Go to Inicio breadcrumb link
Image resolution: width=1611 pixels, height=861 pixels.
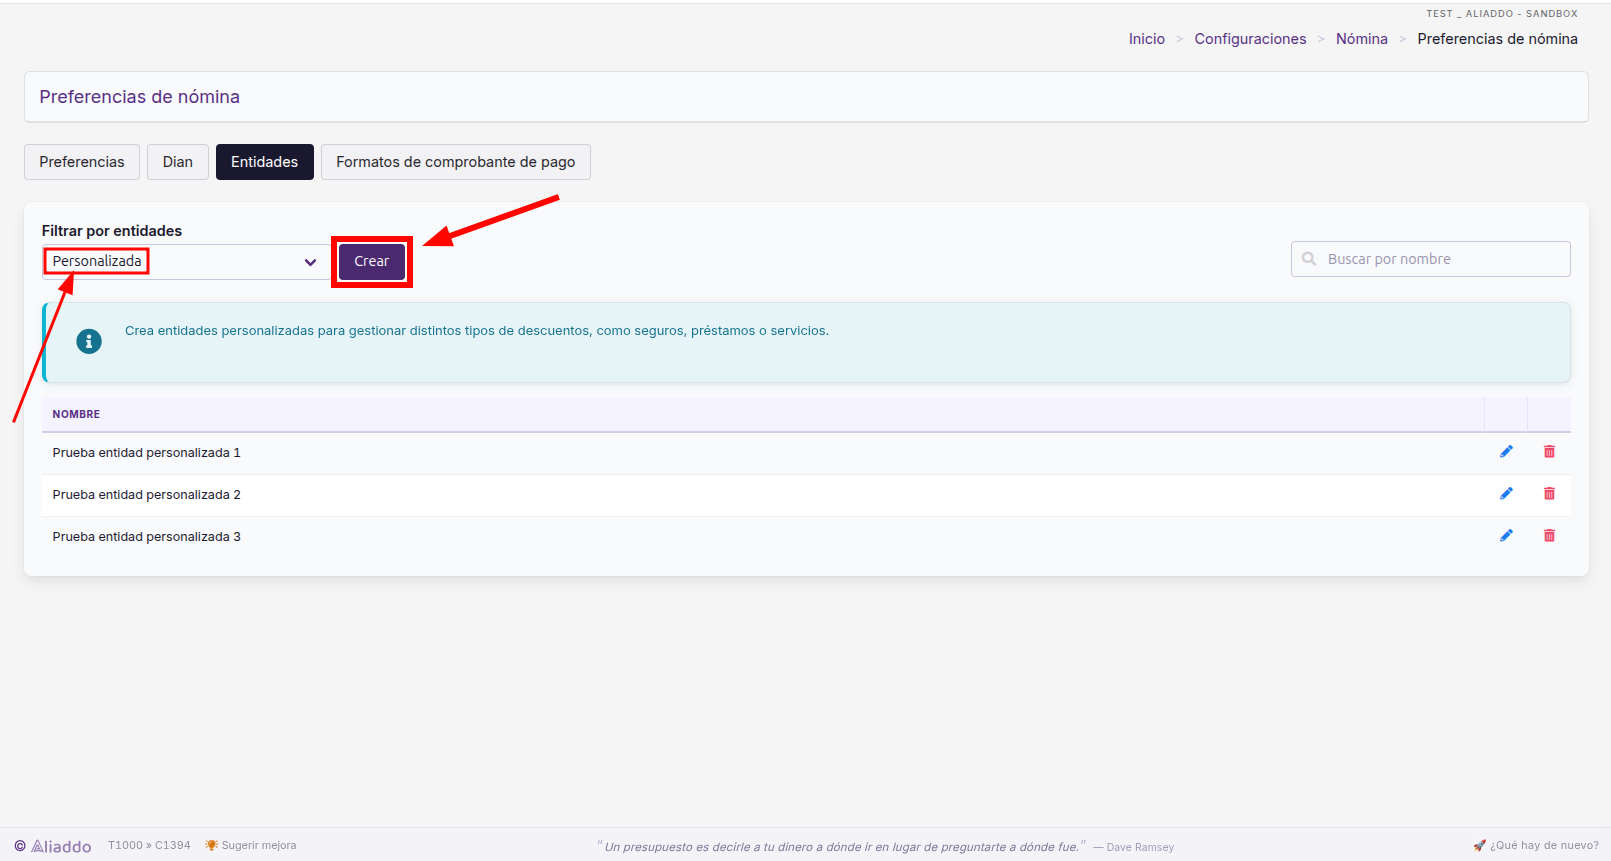(x=1147, y=39)
